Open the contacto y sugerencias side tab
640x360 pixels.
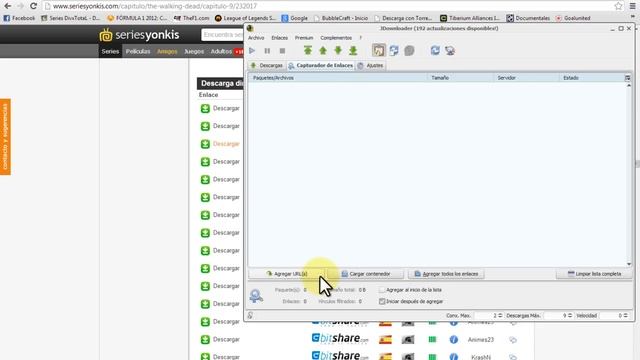(x=5, y=137)
